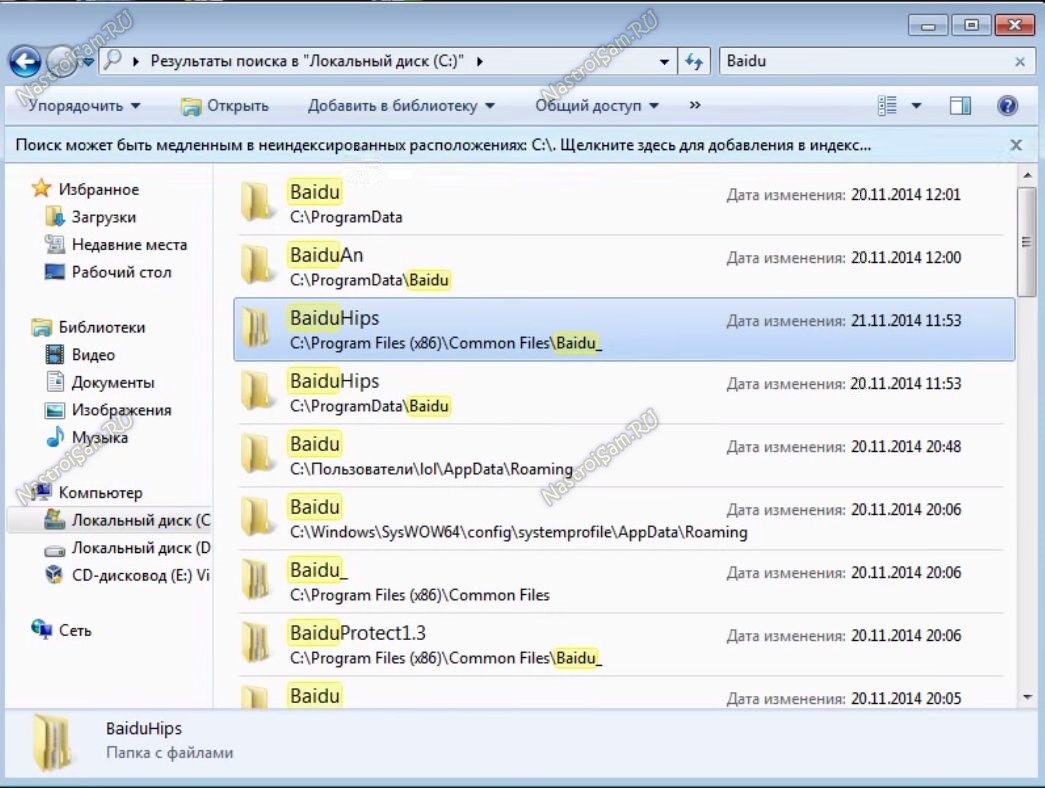This screenshot has height=788, width=1045.
Task: Click the Back navigation arrow button
Action: click(x=25, y=62)
